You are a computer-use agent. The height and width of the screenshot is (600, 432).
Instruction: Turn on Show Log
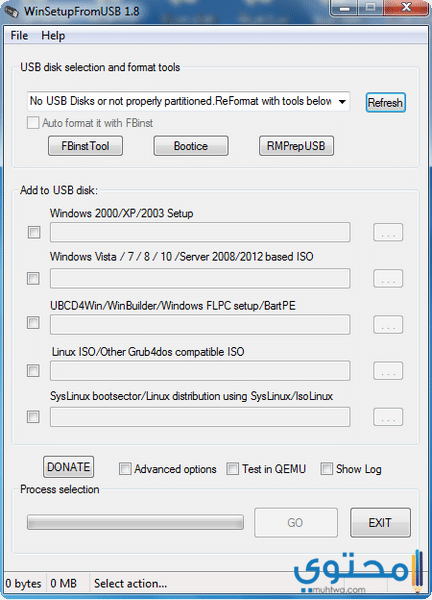tap(326, 469)
